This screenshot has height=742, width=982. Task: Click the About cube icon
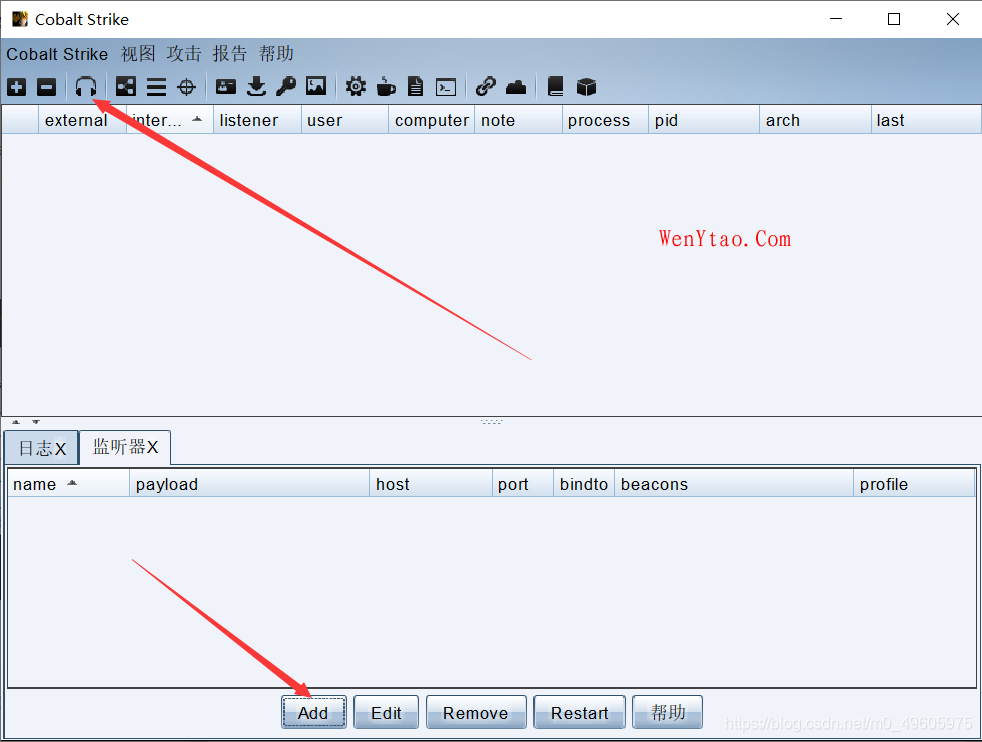(x=586, y=86)
